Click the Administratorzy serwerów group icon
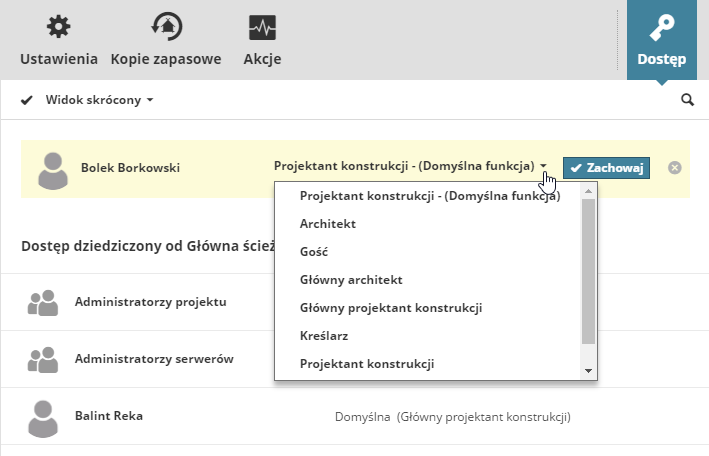Screen dimensions: 709x456 [43, 360]
